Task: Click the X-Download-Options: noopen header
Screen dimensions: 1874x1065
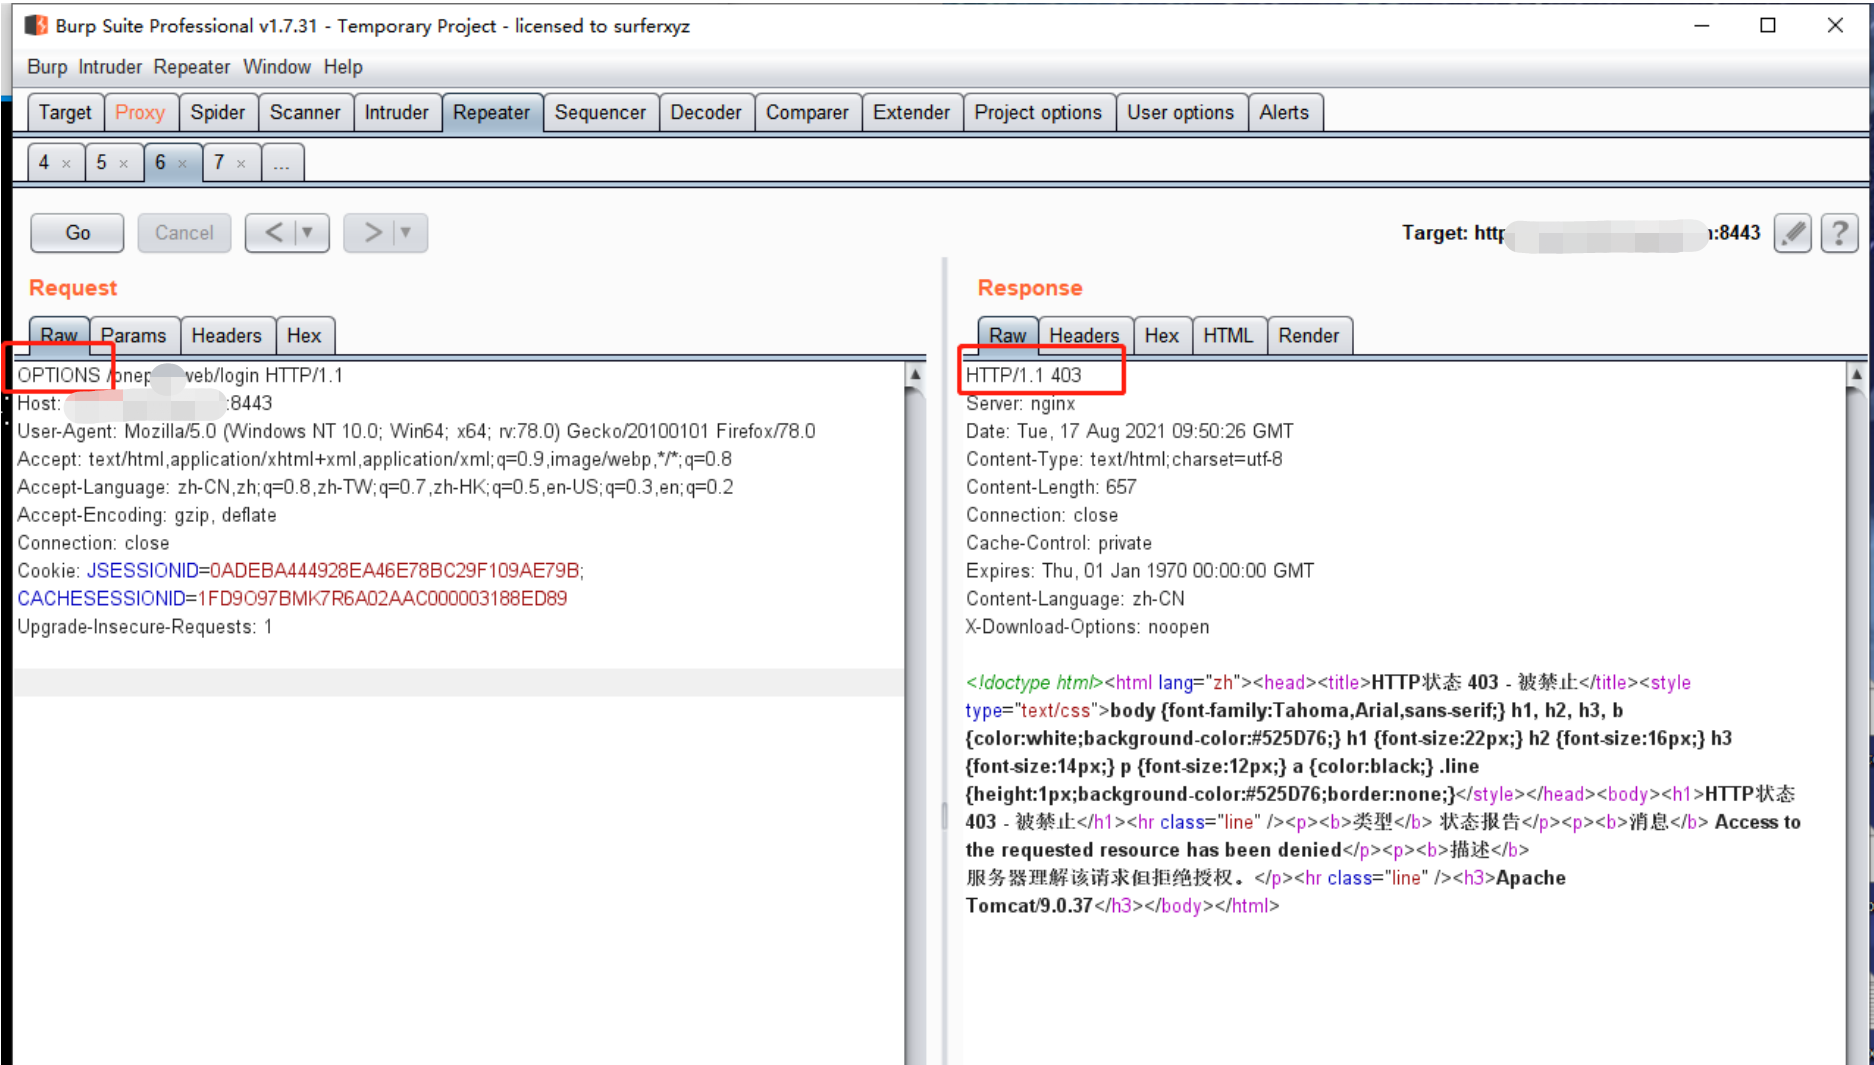Action: point(1087,627)
